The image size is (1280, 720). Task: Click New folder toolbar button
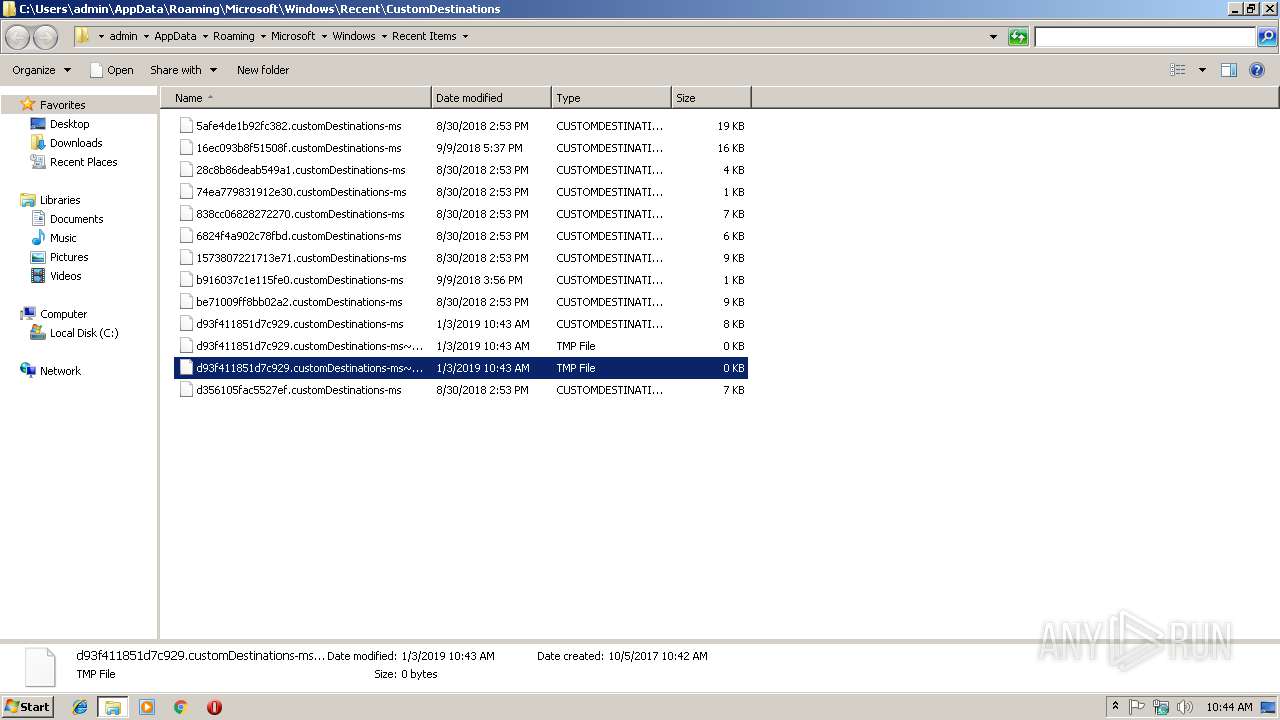263,70
